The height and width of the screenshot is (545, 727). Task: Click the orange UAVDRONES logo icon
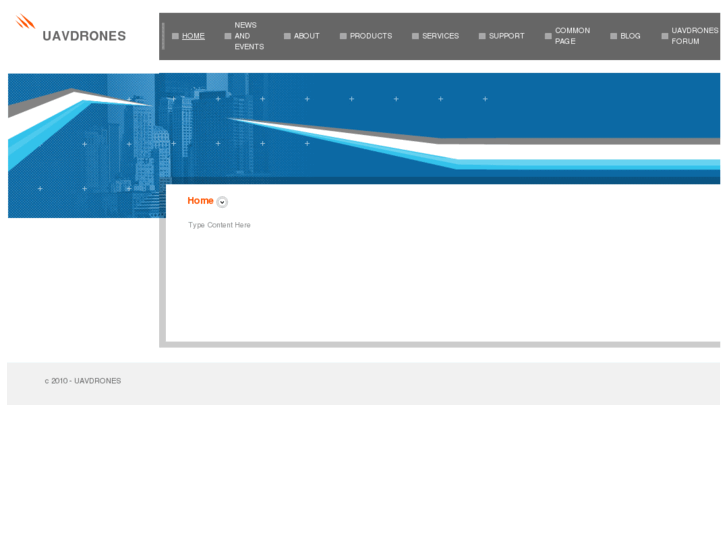(26, 21)
